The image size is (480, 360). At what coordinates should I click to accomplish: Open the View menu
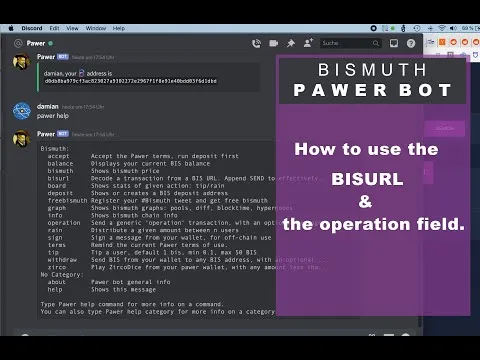point(72,28)
